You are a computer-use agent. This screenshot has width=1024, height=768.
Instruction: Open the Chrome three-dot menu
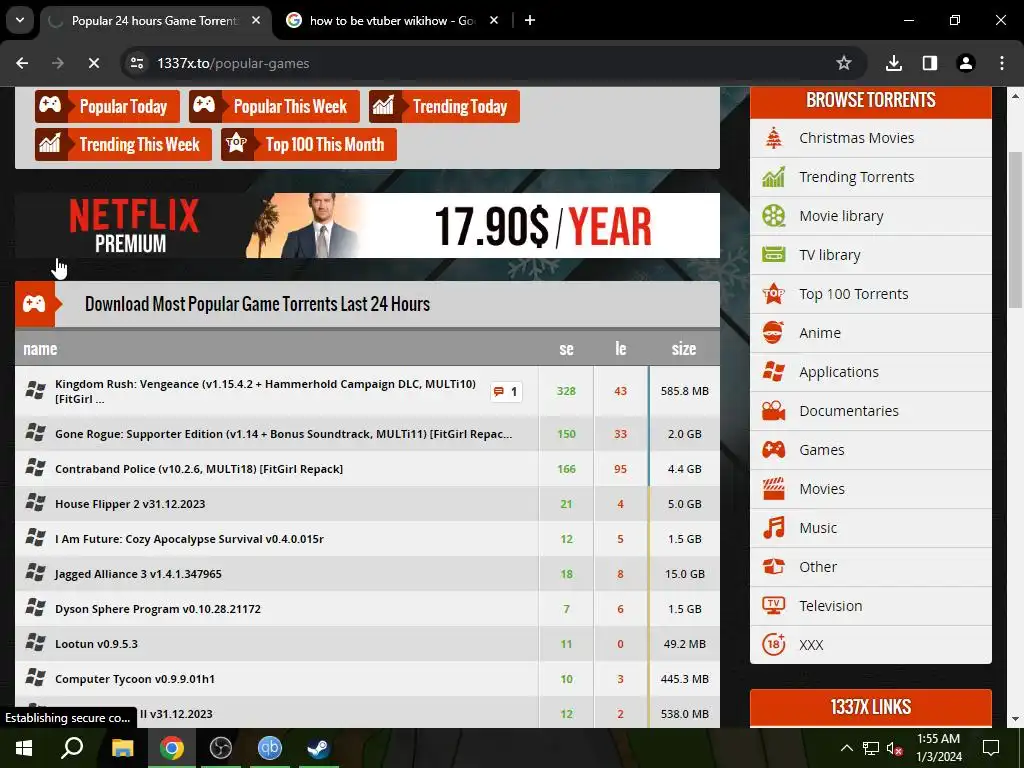click(1002, 63)
